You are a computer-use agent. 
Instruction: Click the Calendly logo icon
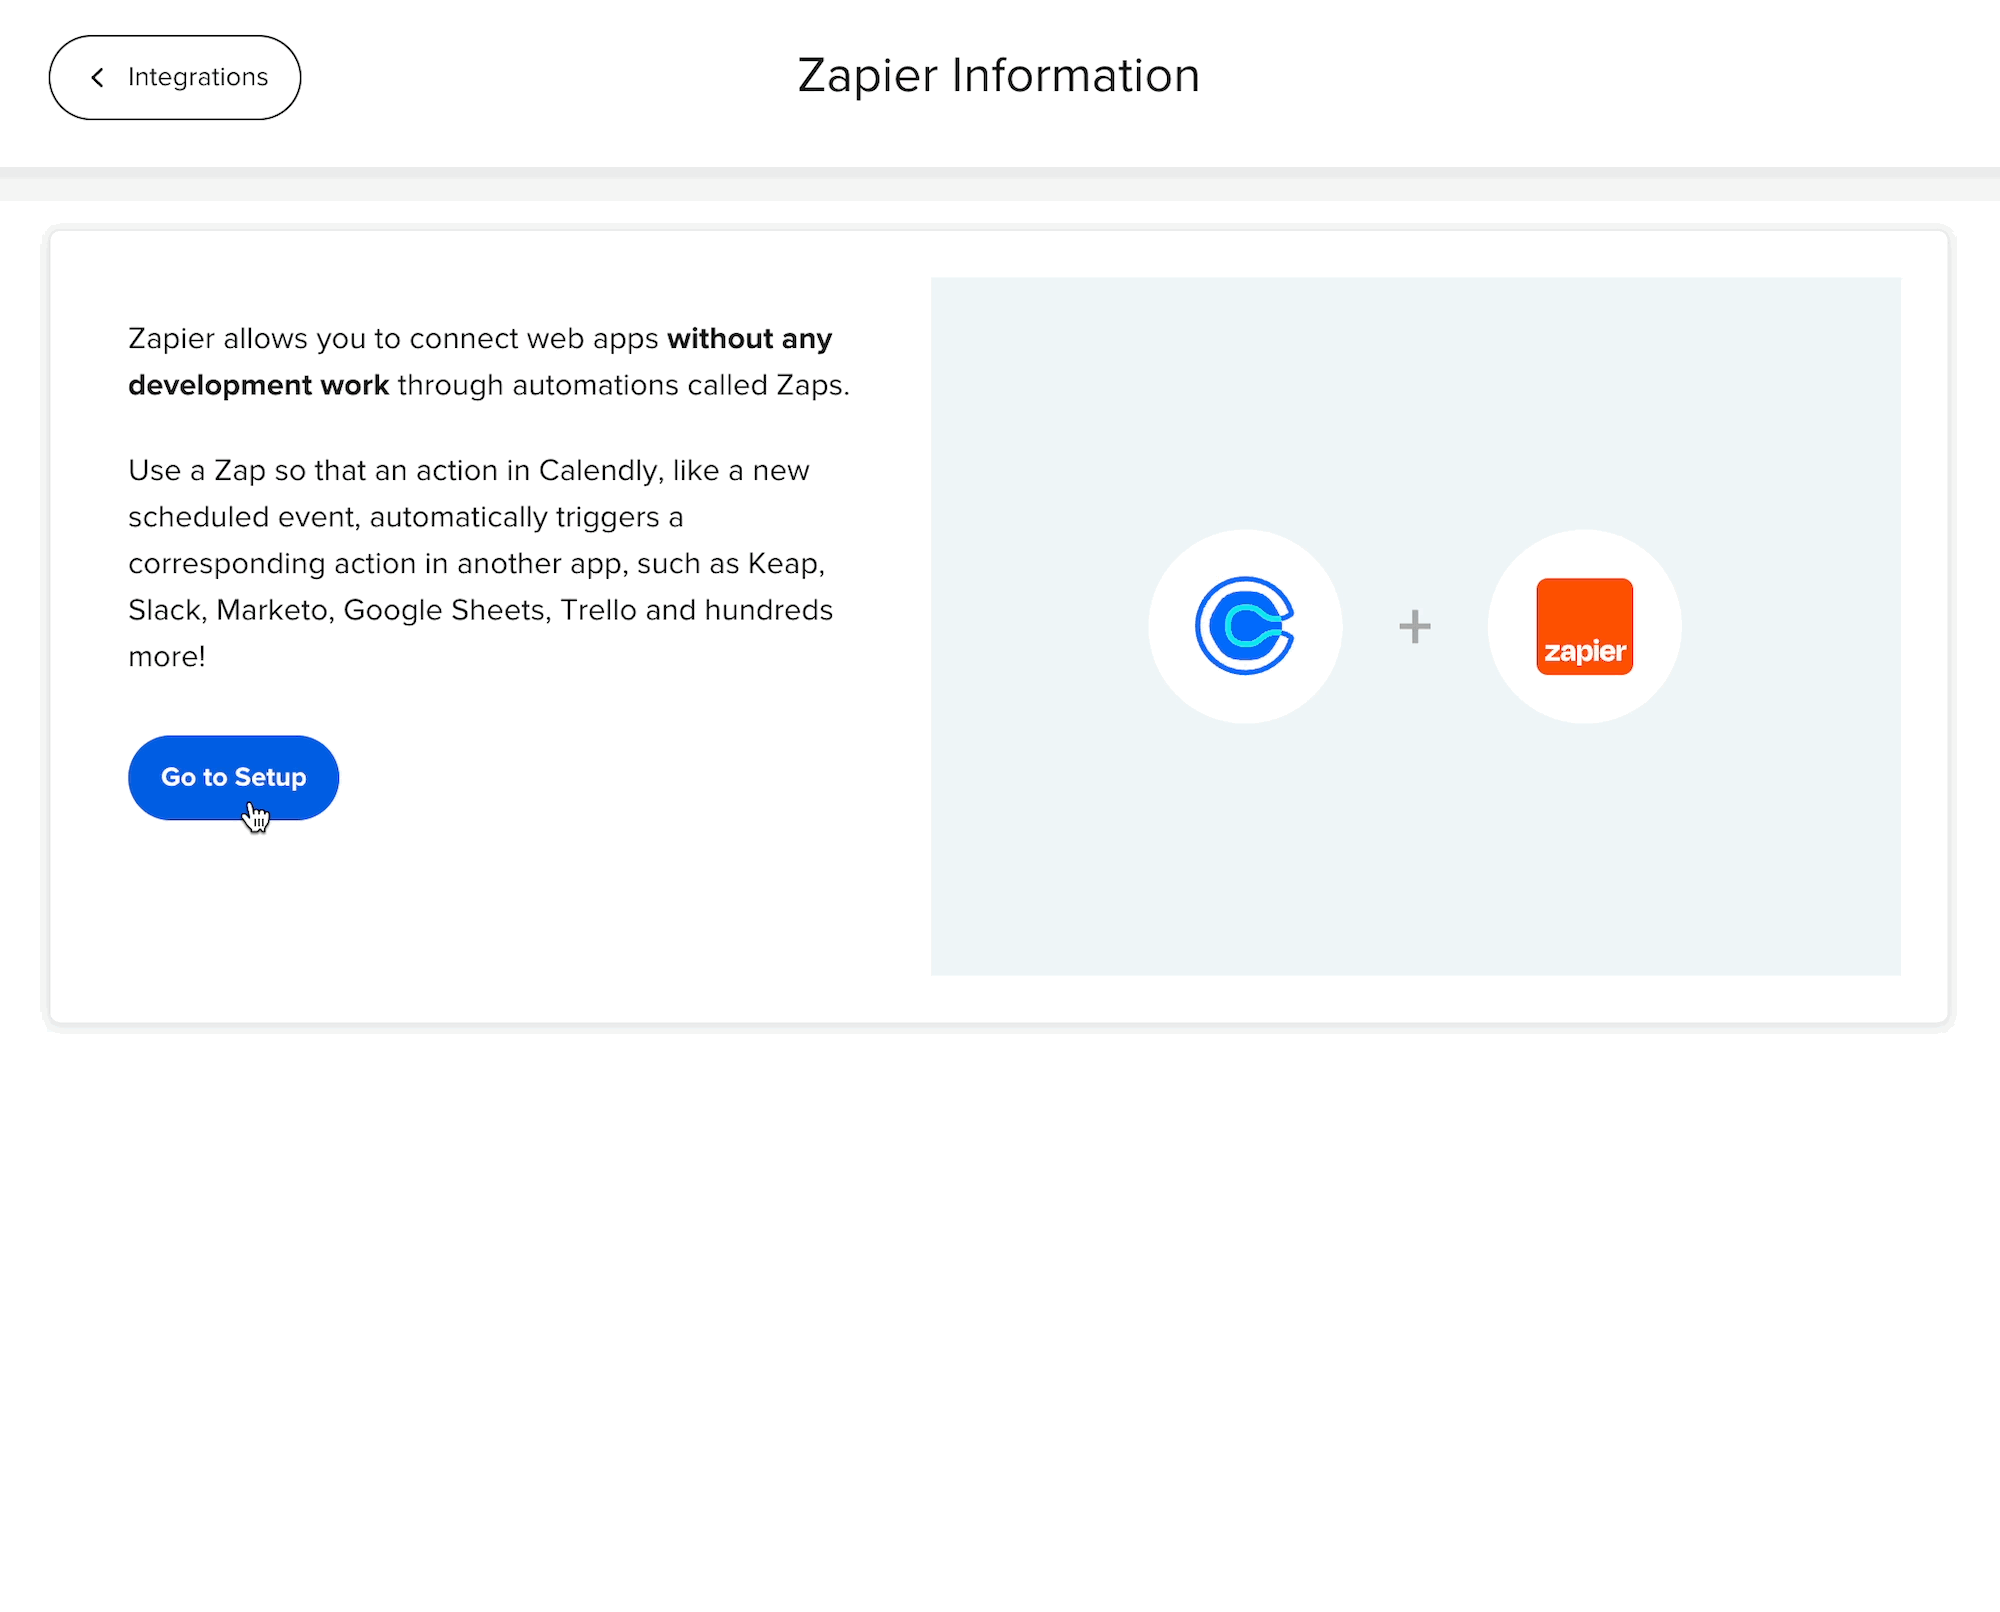click(x=1245, y=626)
